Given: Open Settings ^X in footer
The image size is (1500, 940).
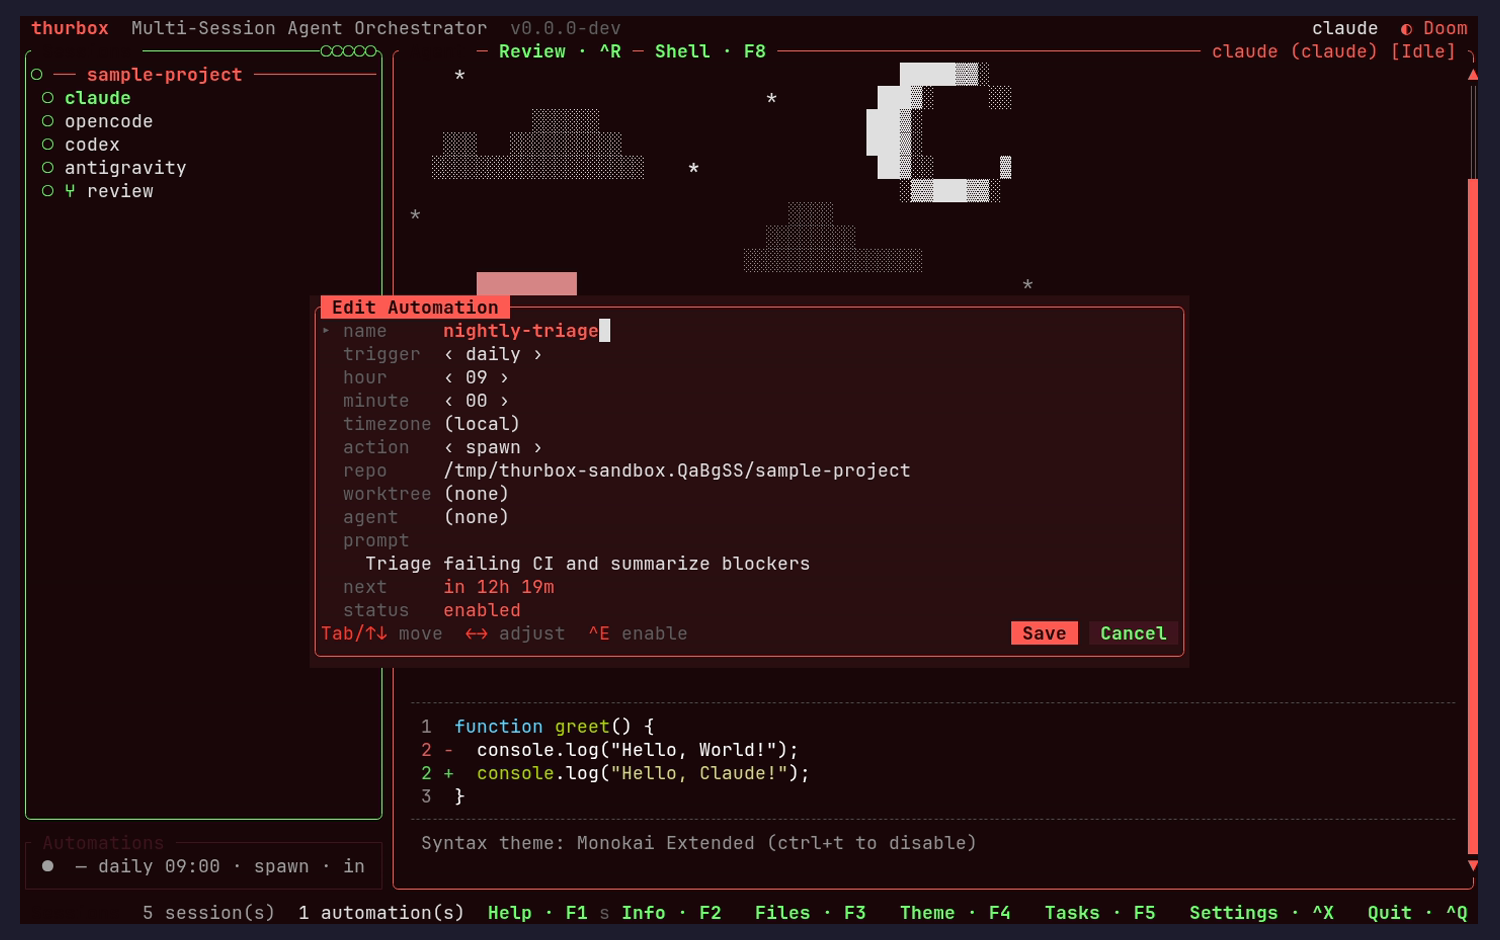Looking at the screenshot, I should point(1261,913).
